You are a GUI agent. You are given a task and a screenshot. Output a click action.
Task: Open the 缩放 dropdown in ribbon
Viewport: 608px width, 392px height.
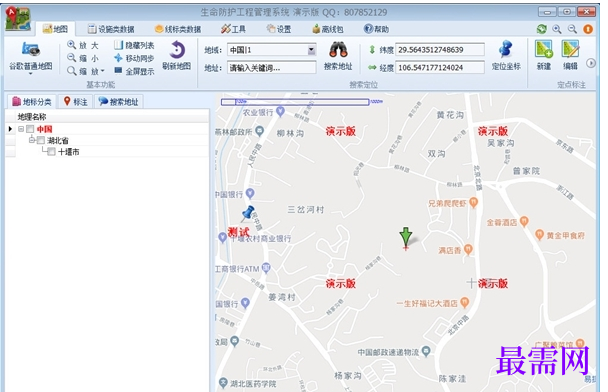click(85, 71)
